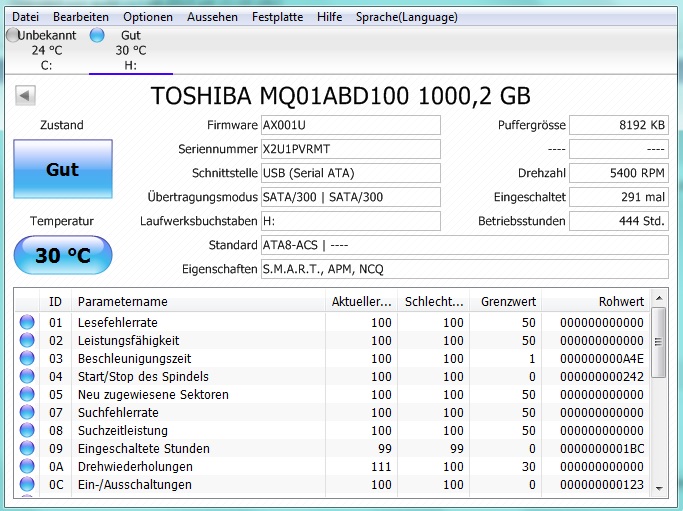Viewport: 683px width, 511px height.
Task: Click the Seriennummer field X2U1PVRMT
Action: pos(351,149)
